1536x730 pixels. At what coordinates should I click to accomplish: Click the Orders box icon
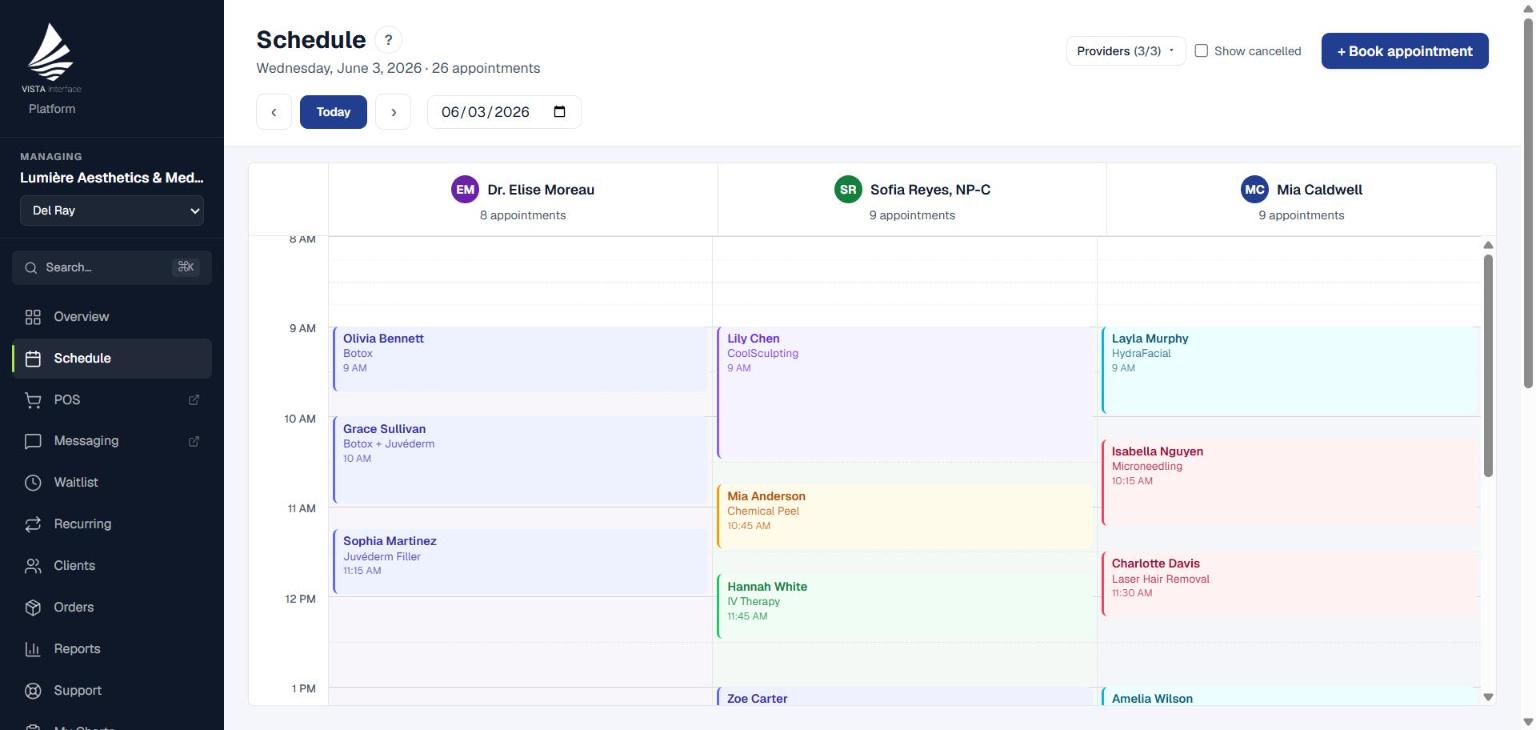coord(33,607)
